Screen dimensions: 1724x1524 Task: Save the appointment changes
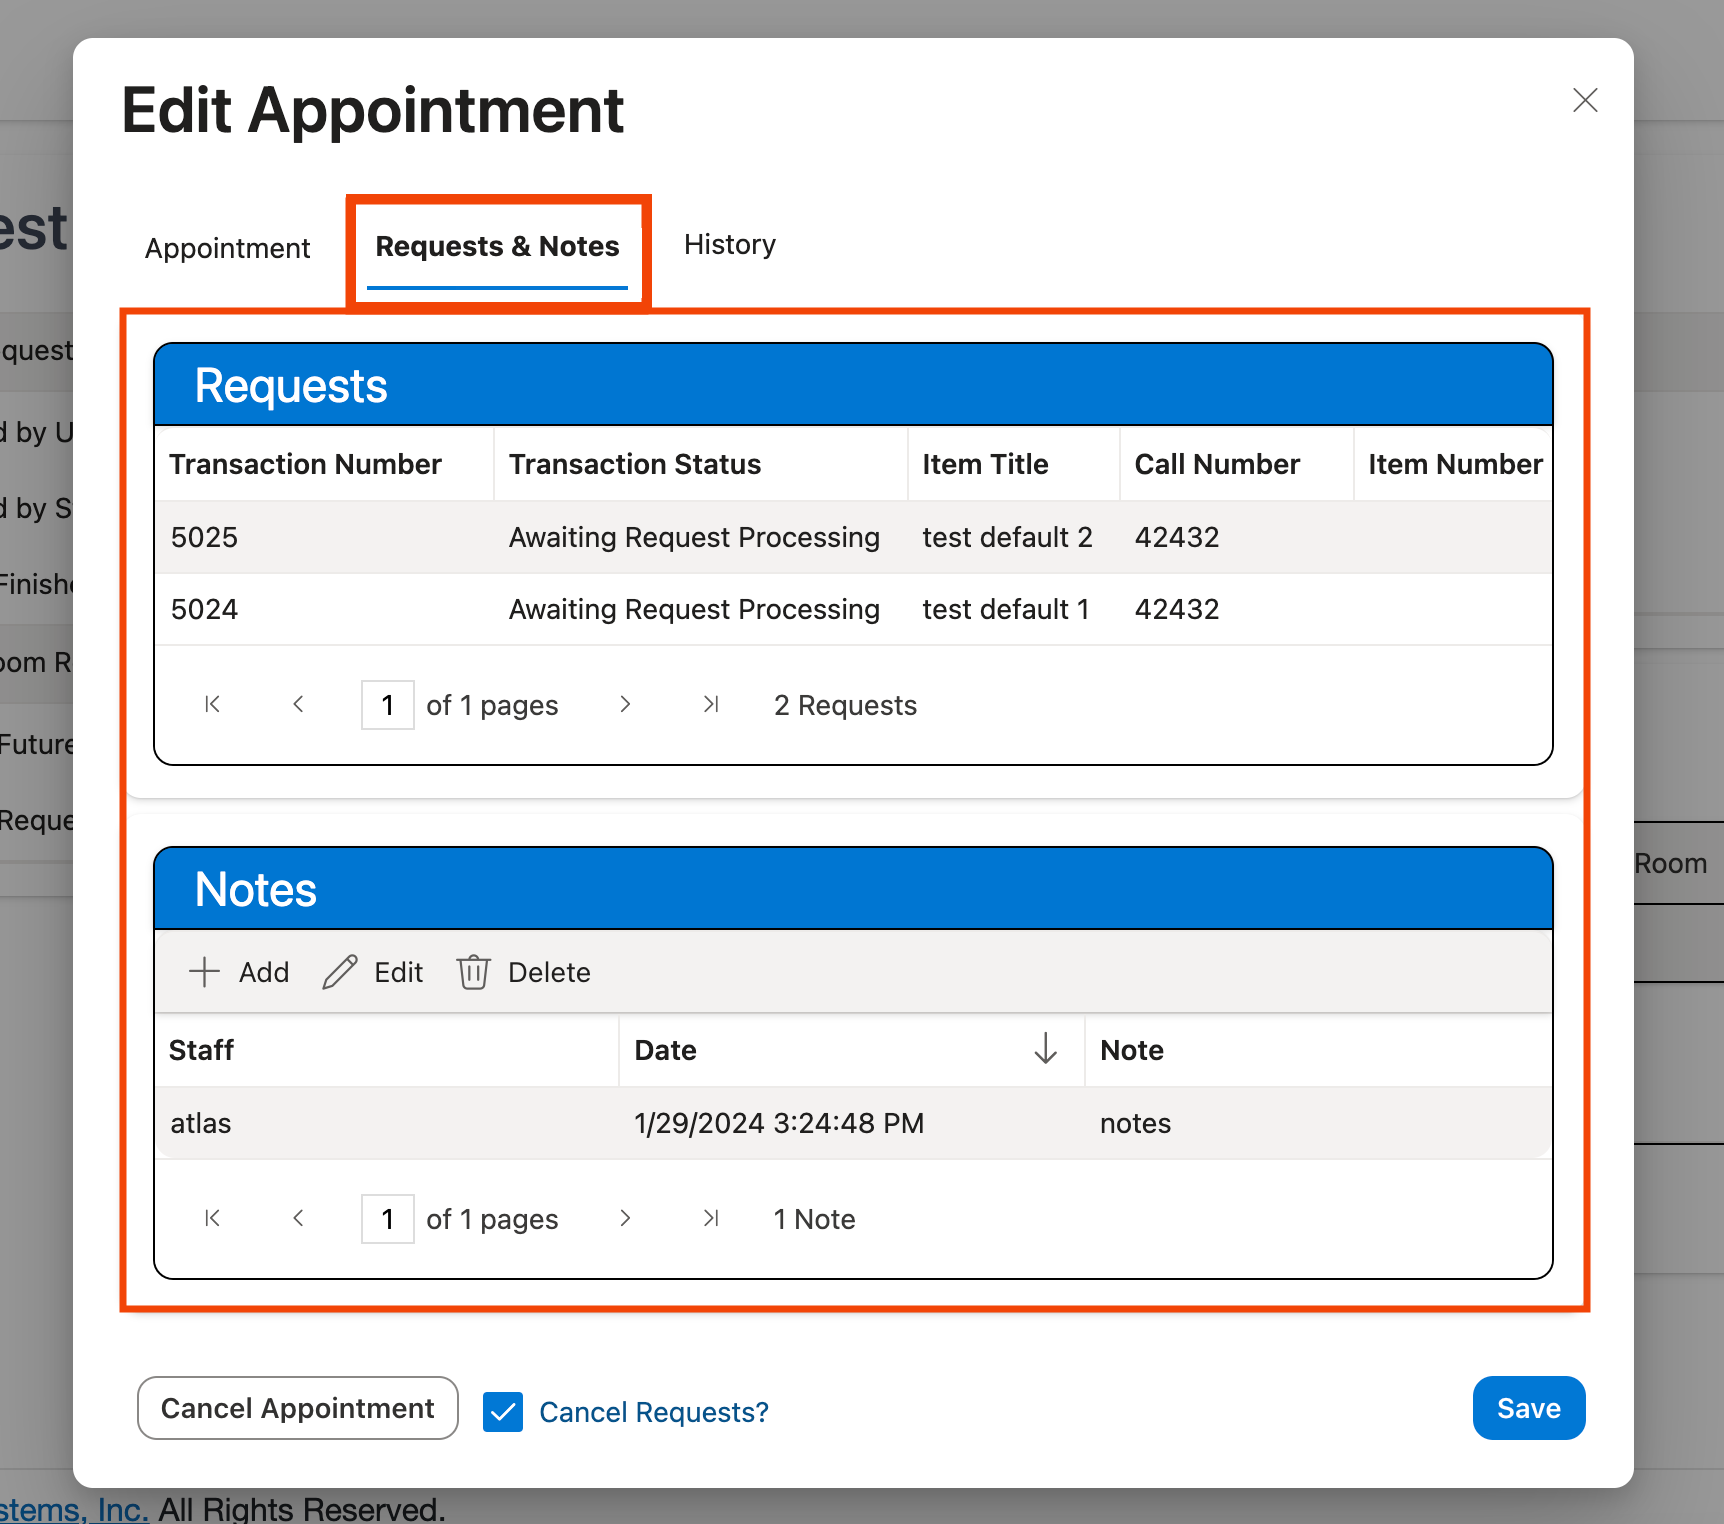click(1528, 1408)
